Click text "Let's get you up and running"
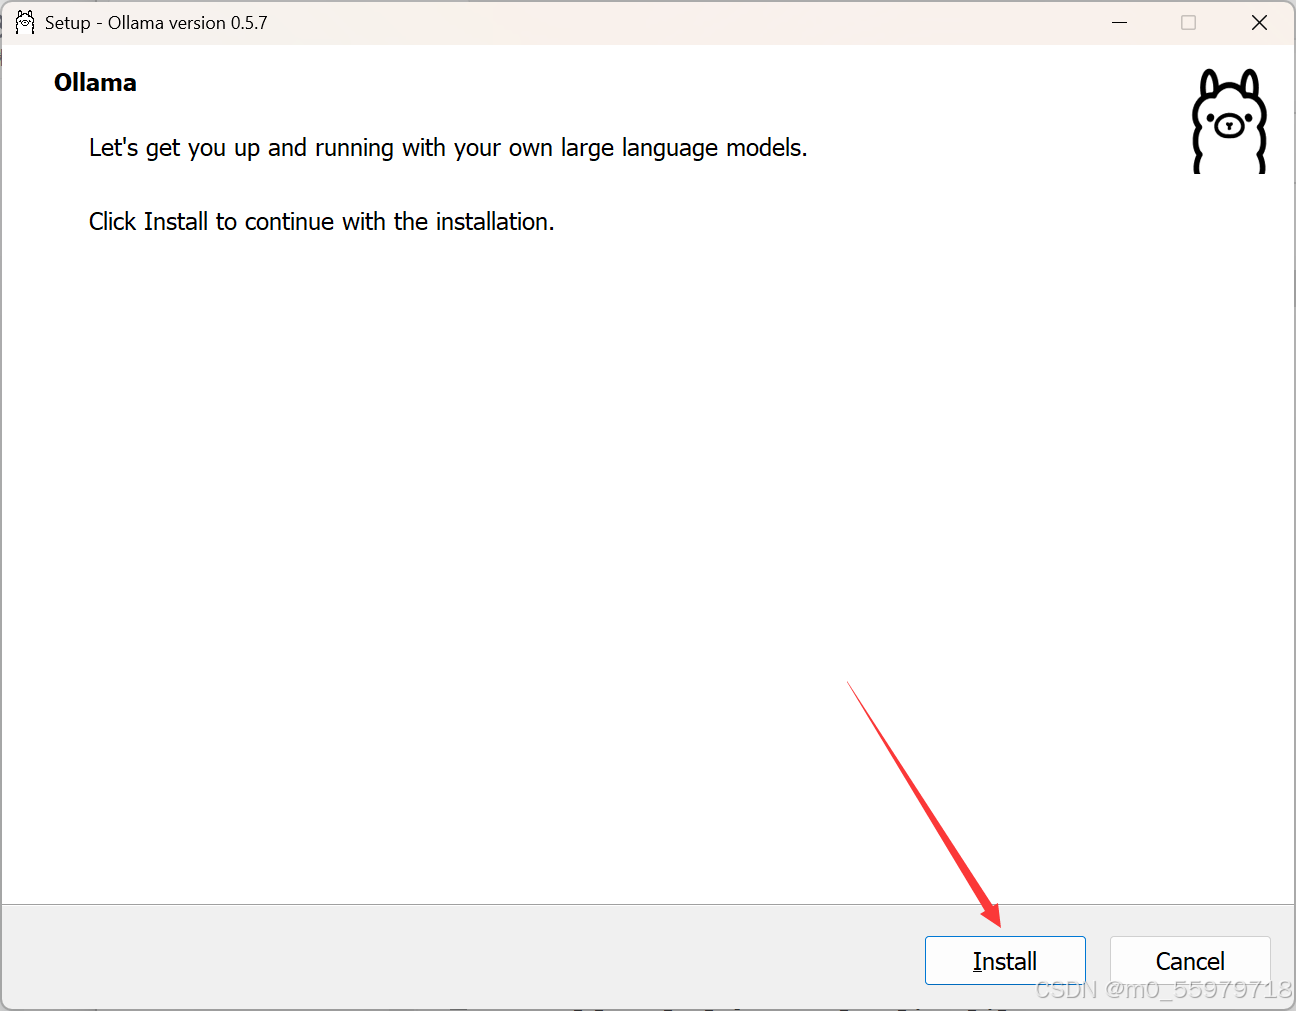This screenshot has height=1011, width=1296. (x=241, y=148)
